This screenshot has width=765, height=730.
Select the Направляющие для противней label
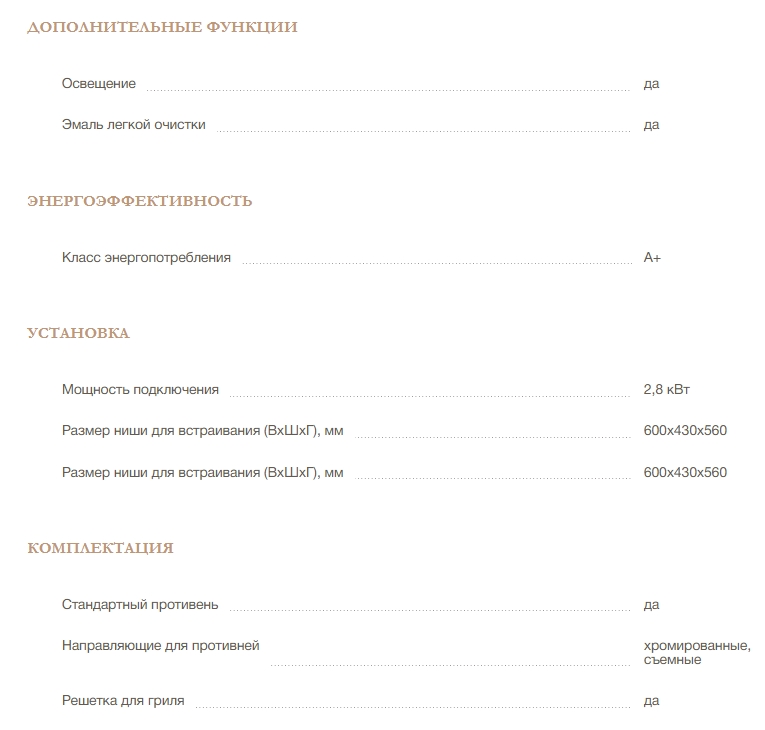[161, 646]
